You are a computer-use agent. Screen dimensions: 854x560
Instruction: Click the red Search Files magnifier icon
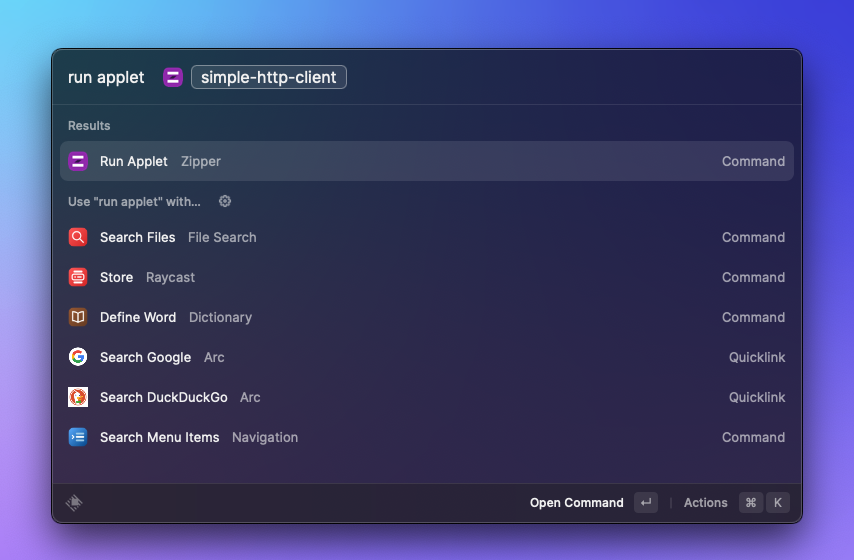coord(78,238)
